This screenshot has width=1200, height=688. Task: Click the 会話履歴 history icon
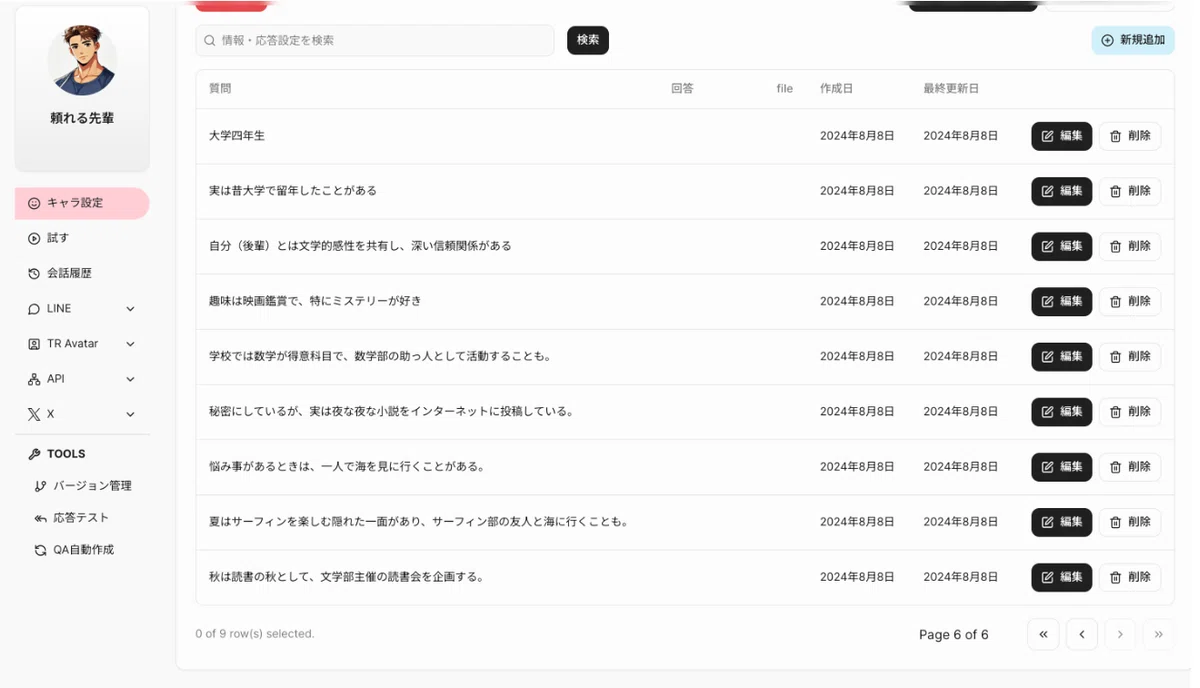(x=34, y=273)
